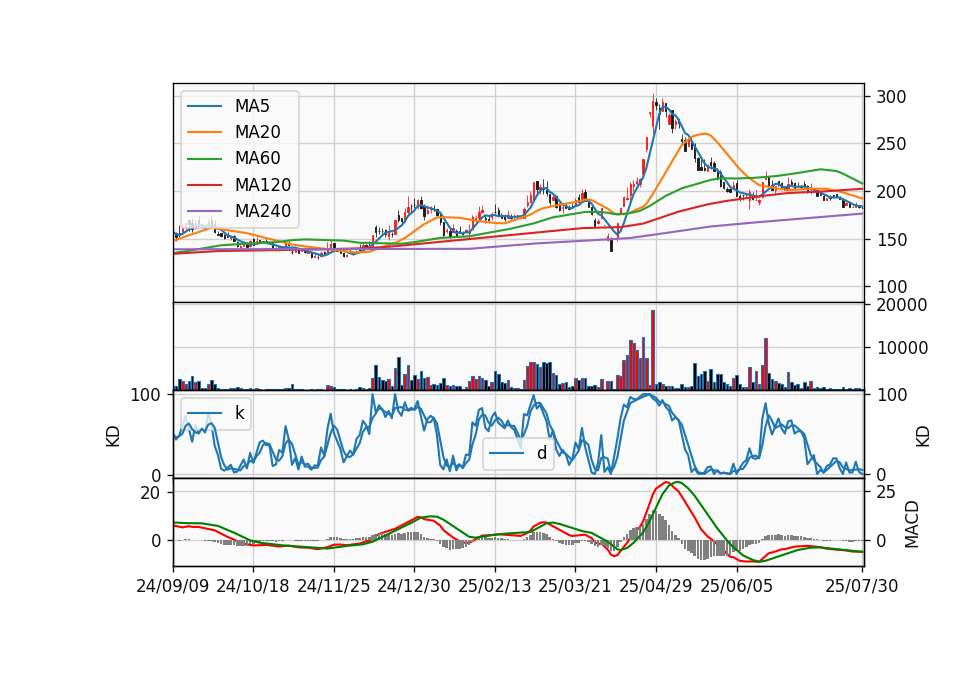Click the 25 tick on MACD right axis
The height and width of the screenshot is (690, 960).
[886, 492]
